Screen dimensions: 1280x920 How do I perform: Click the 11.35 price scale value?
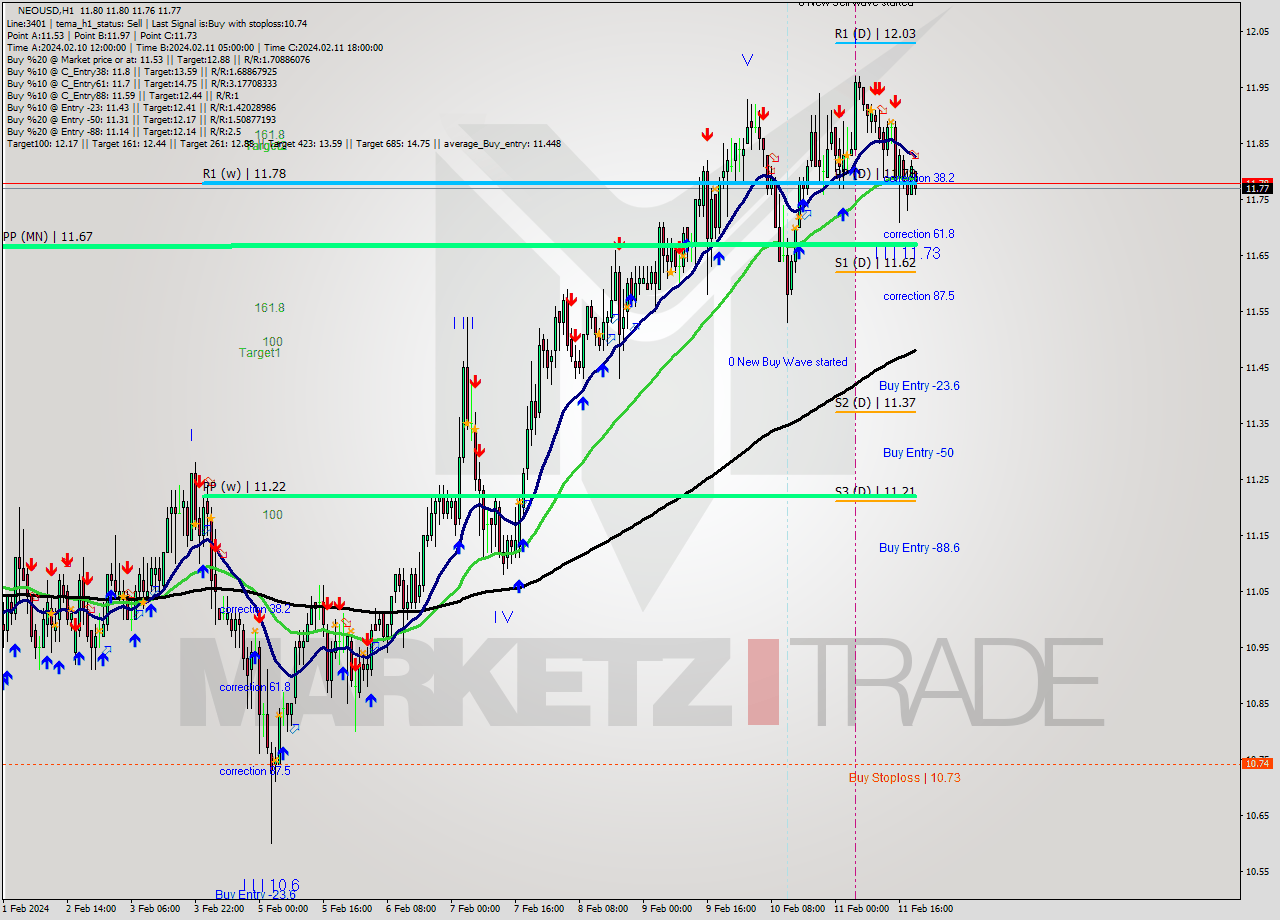coord(1258,424)
